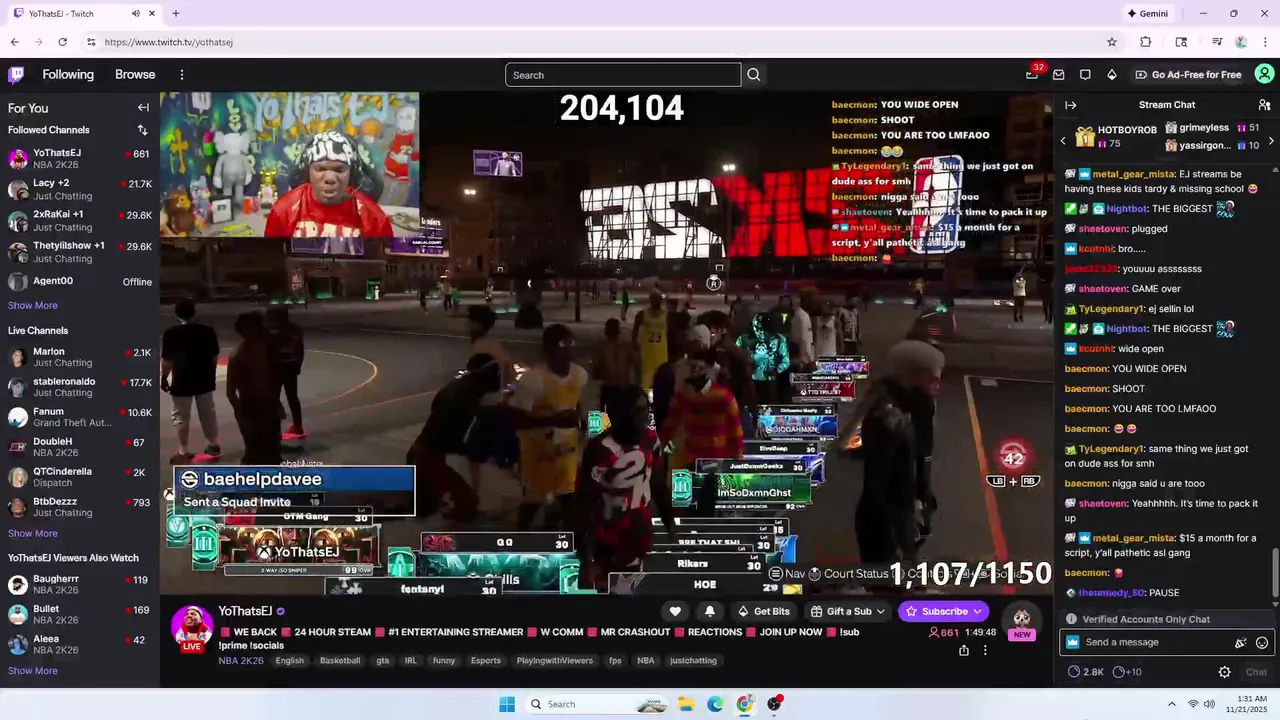This screenshot has height=720, width=1280.
Task: Open the three-dot more menu beside Browse
Action: click(x=181, y=75)
